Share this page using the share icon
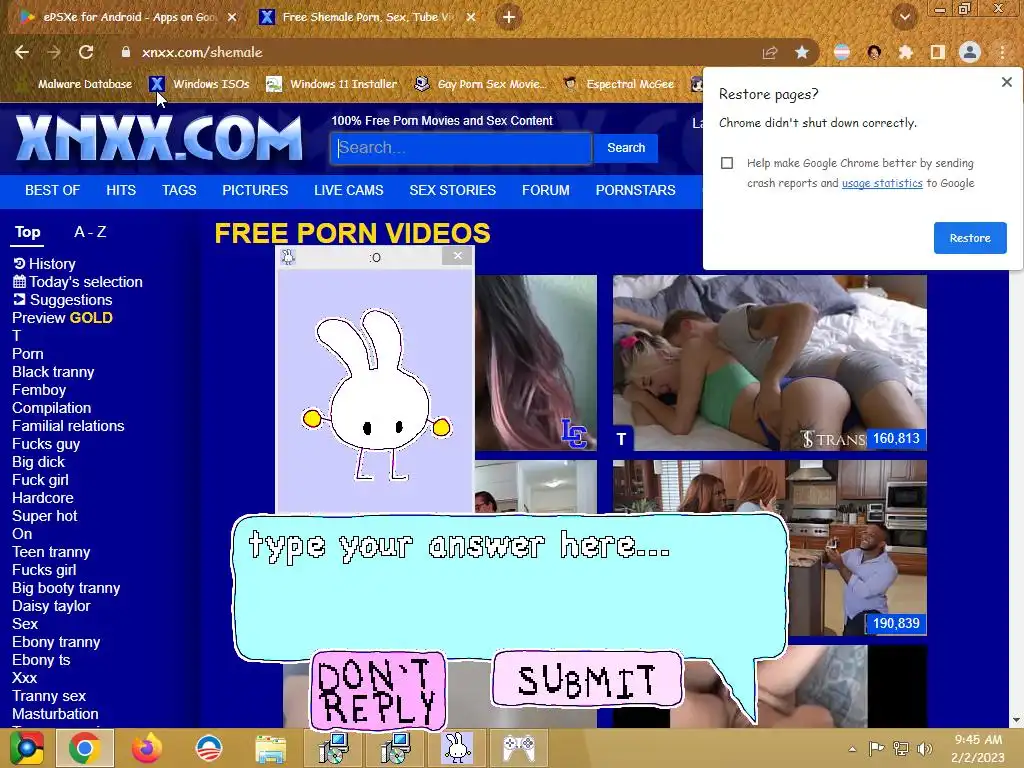This screenshot has width=1024, height=768. pos(770,52)
